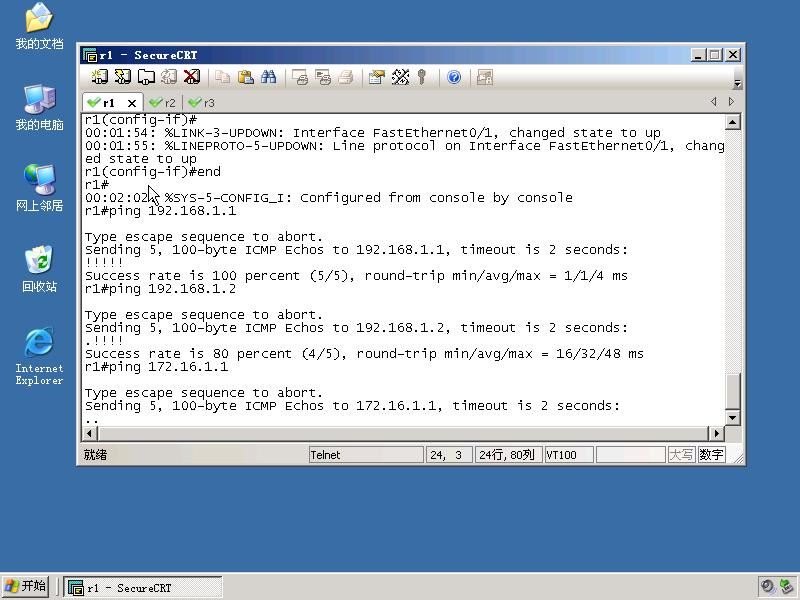Click the Print Screen icon
The width and height of the screenshot is (800, 600).
[300, 77]
